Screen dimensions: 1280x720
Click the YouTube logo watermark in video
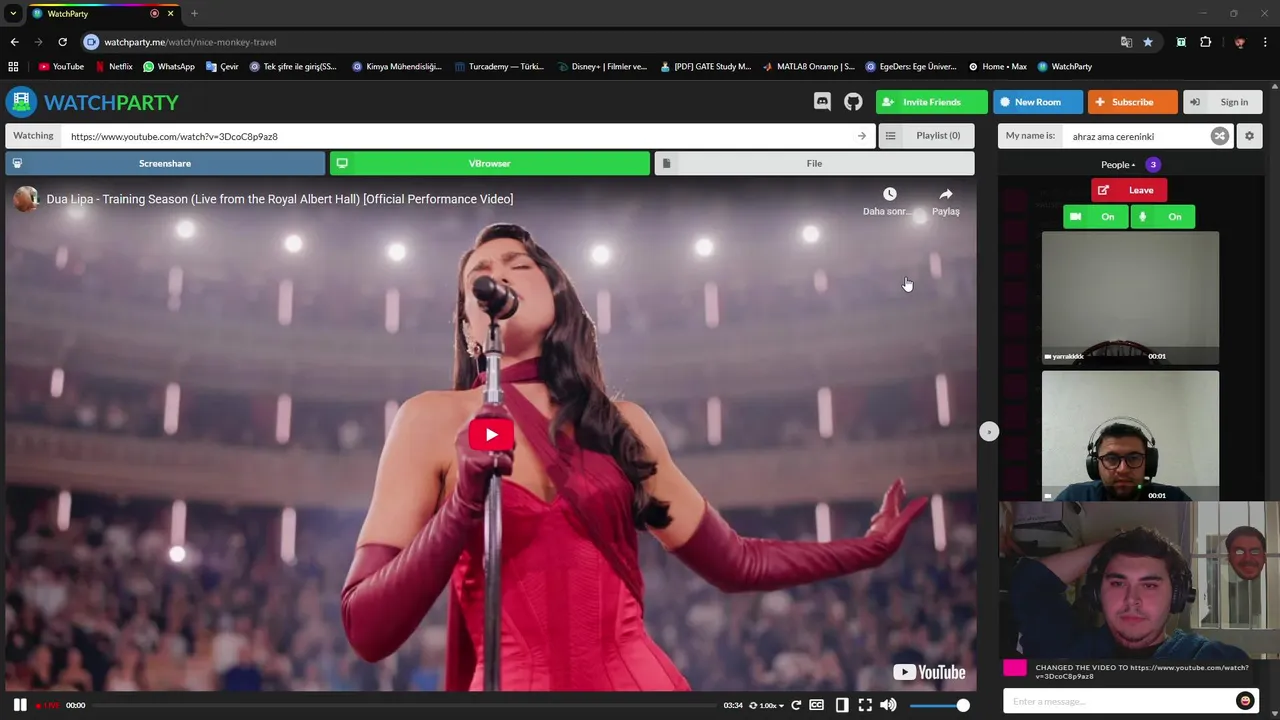pos(929,672)
